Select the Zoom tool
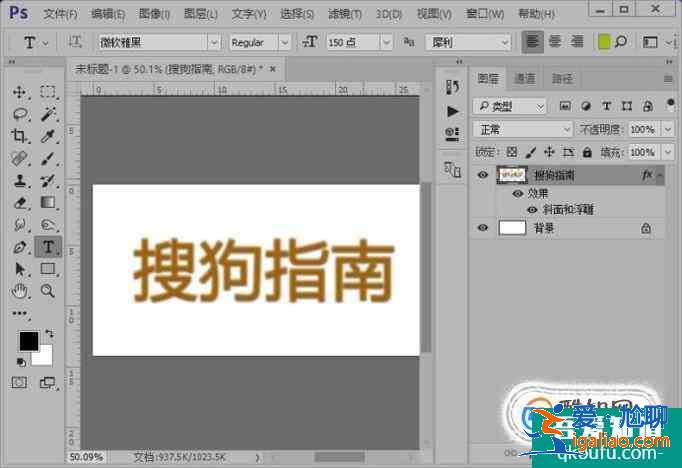 [48, 291]
